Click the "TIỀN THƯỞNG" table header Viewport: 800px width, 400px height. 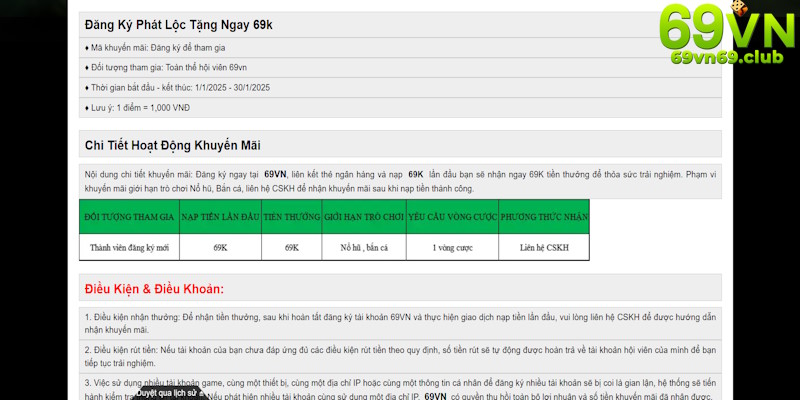tap(292, 217)
